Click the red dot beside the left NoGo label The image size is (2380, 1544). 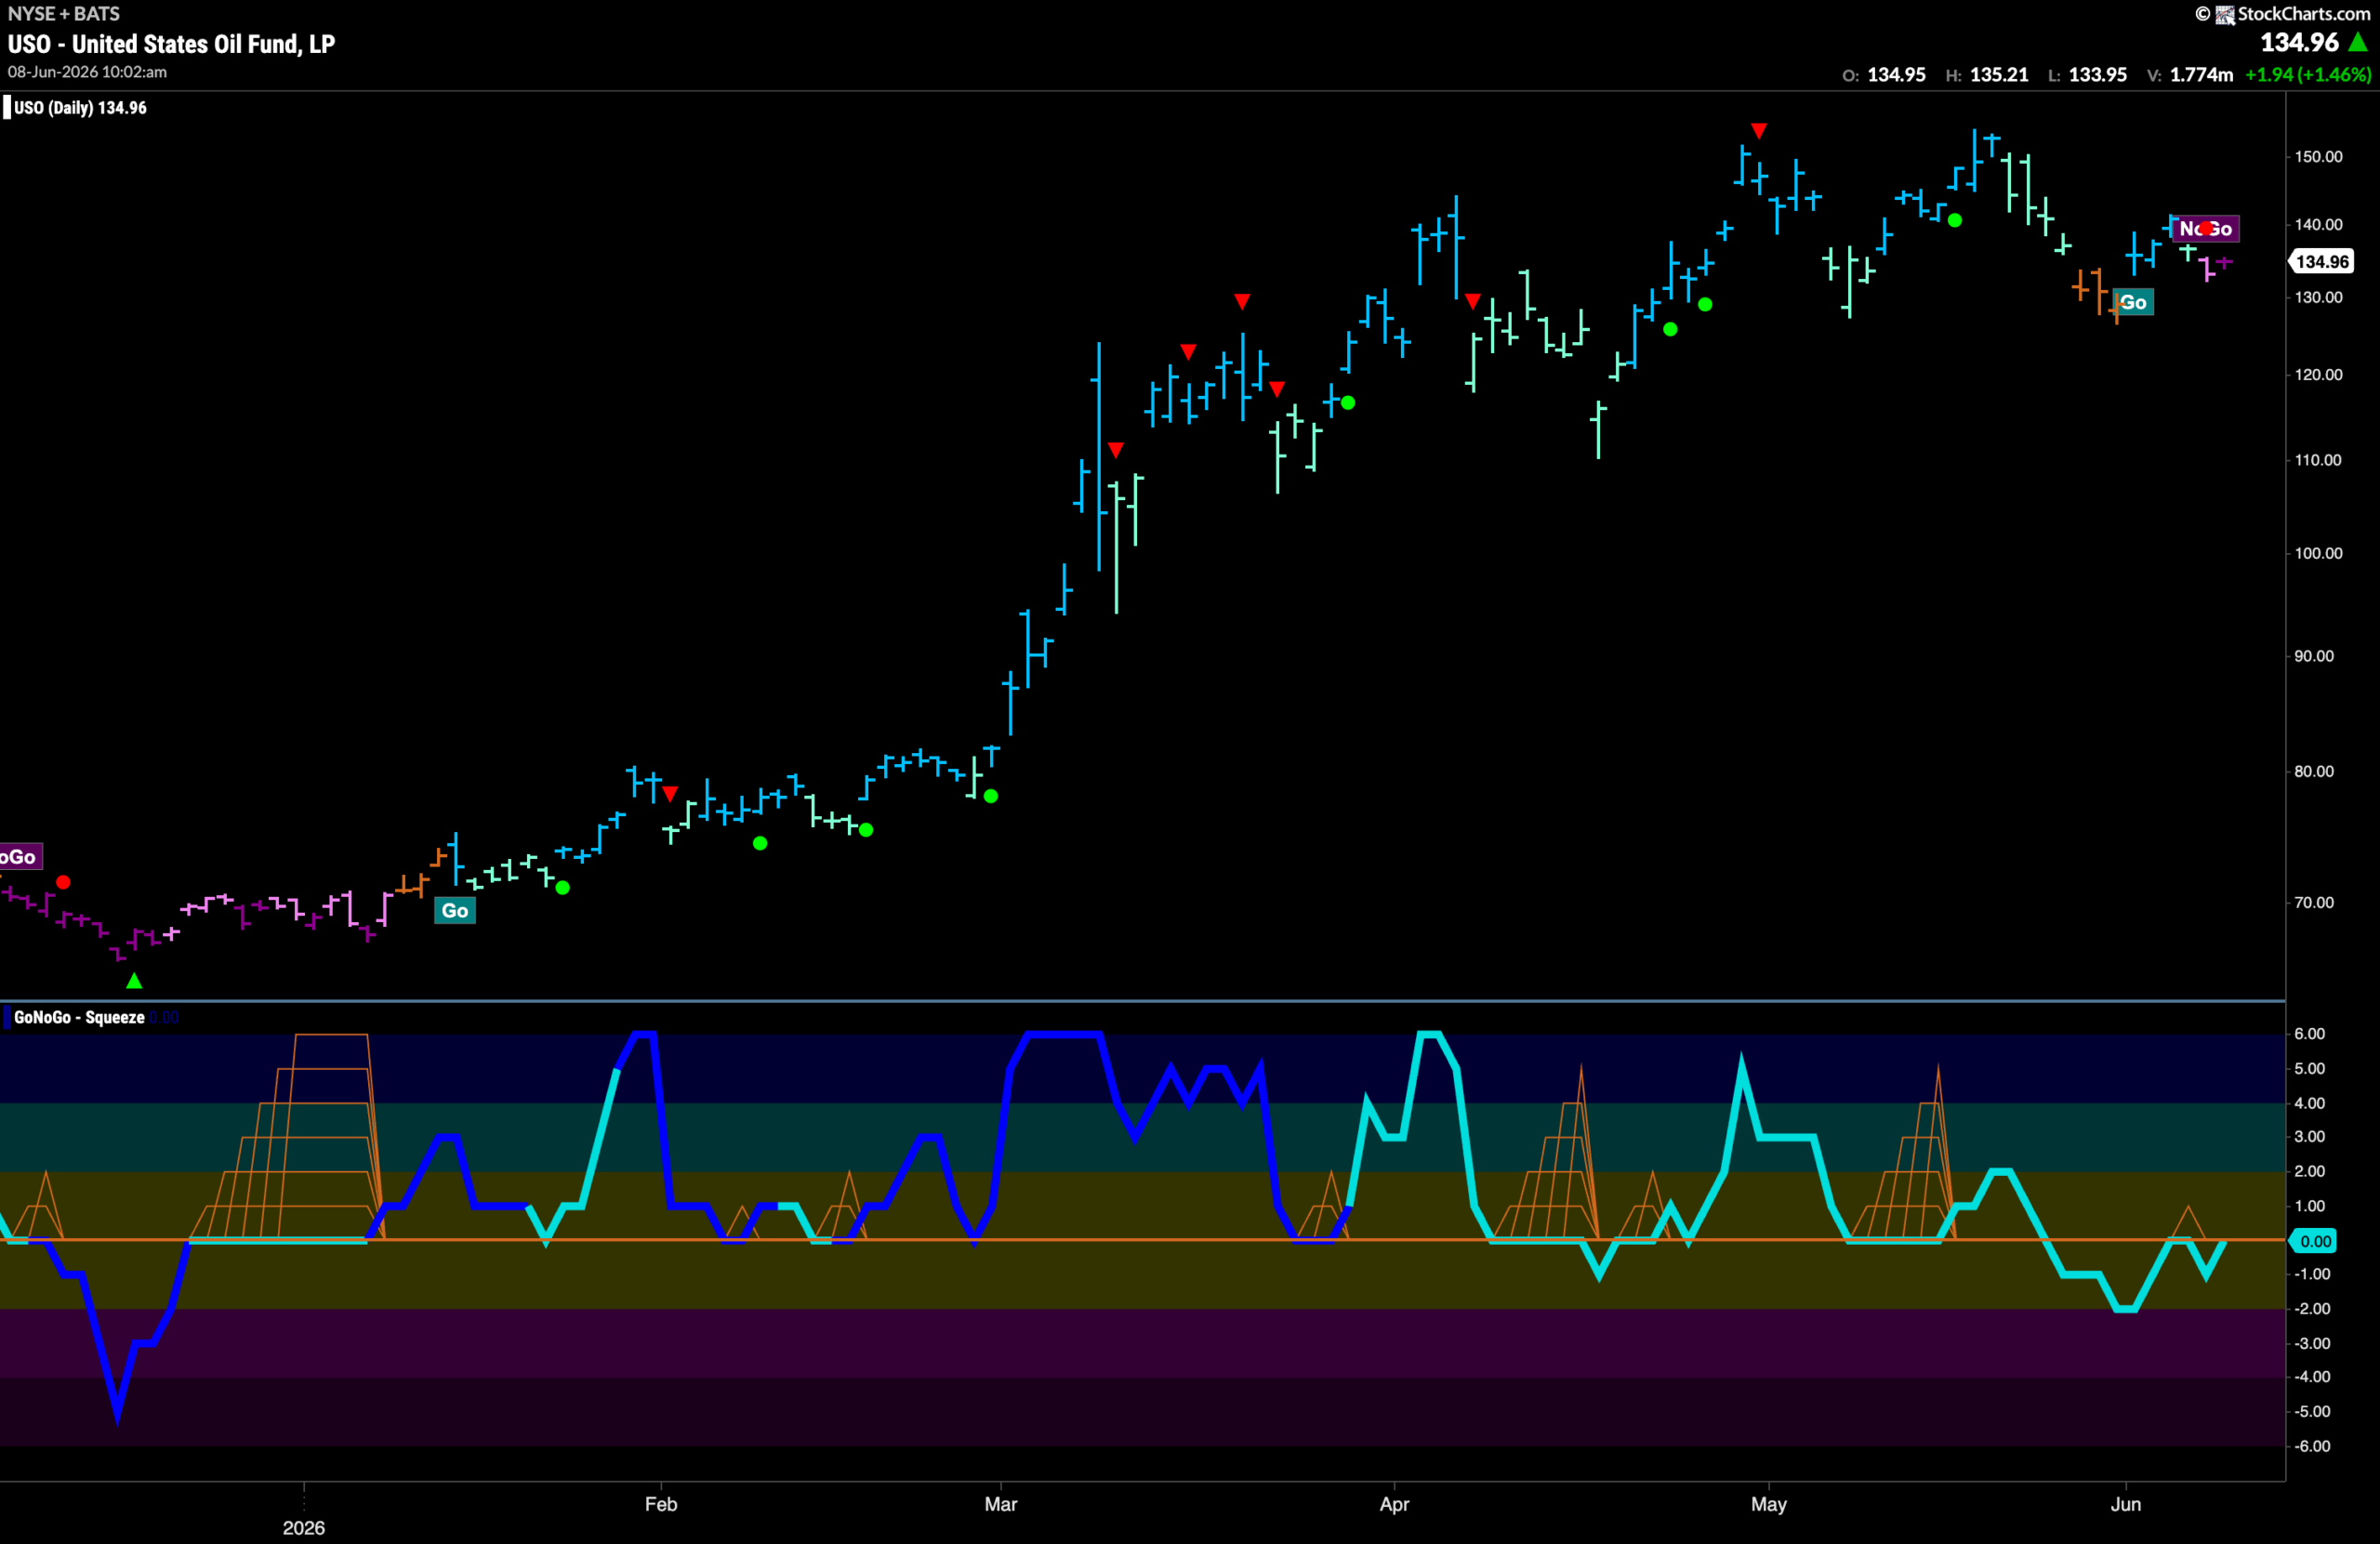[63, 882]
